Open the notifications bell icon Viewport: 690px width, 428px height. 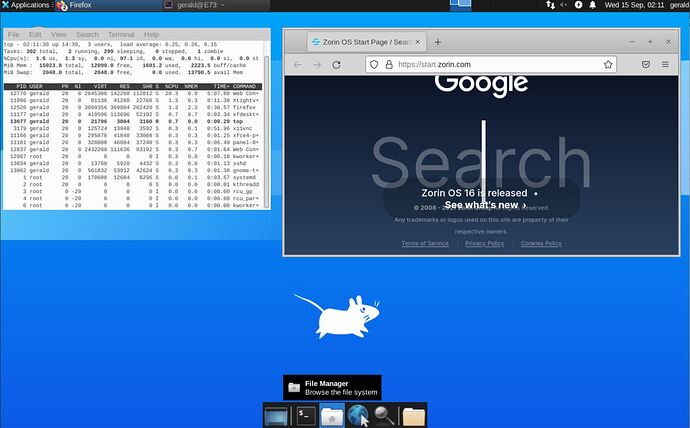point(593,5)
